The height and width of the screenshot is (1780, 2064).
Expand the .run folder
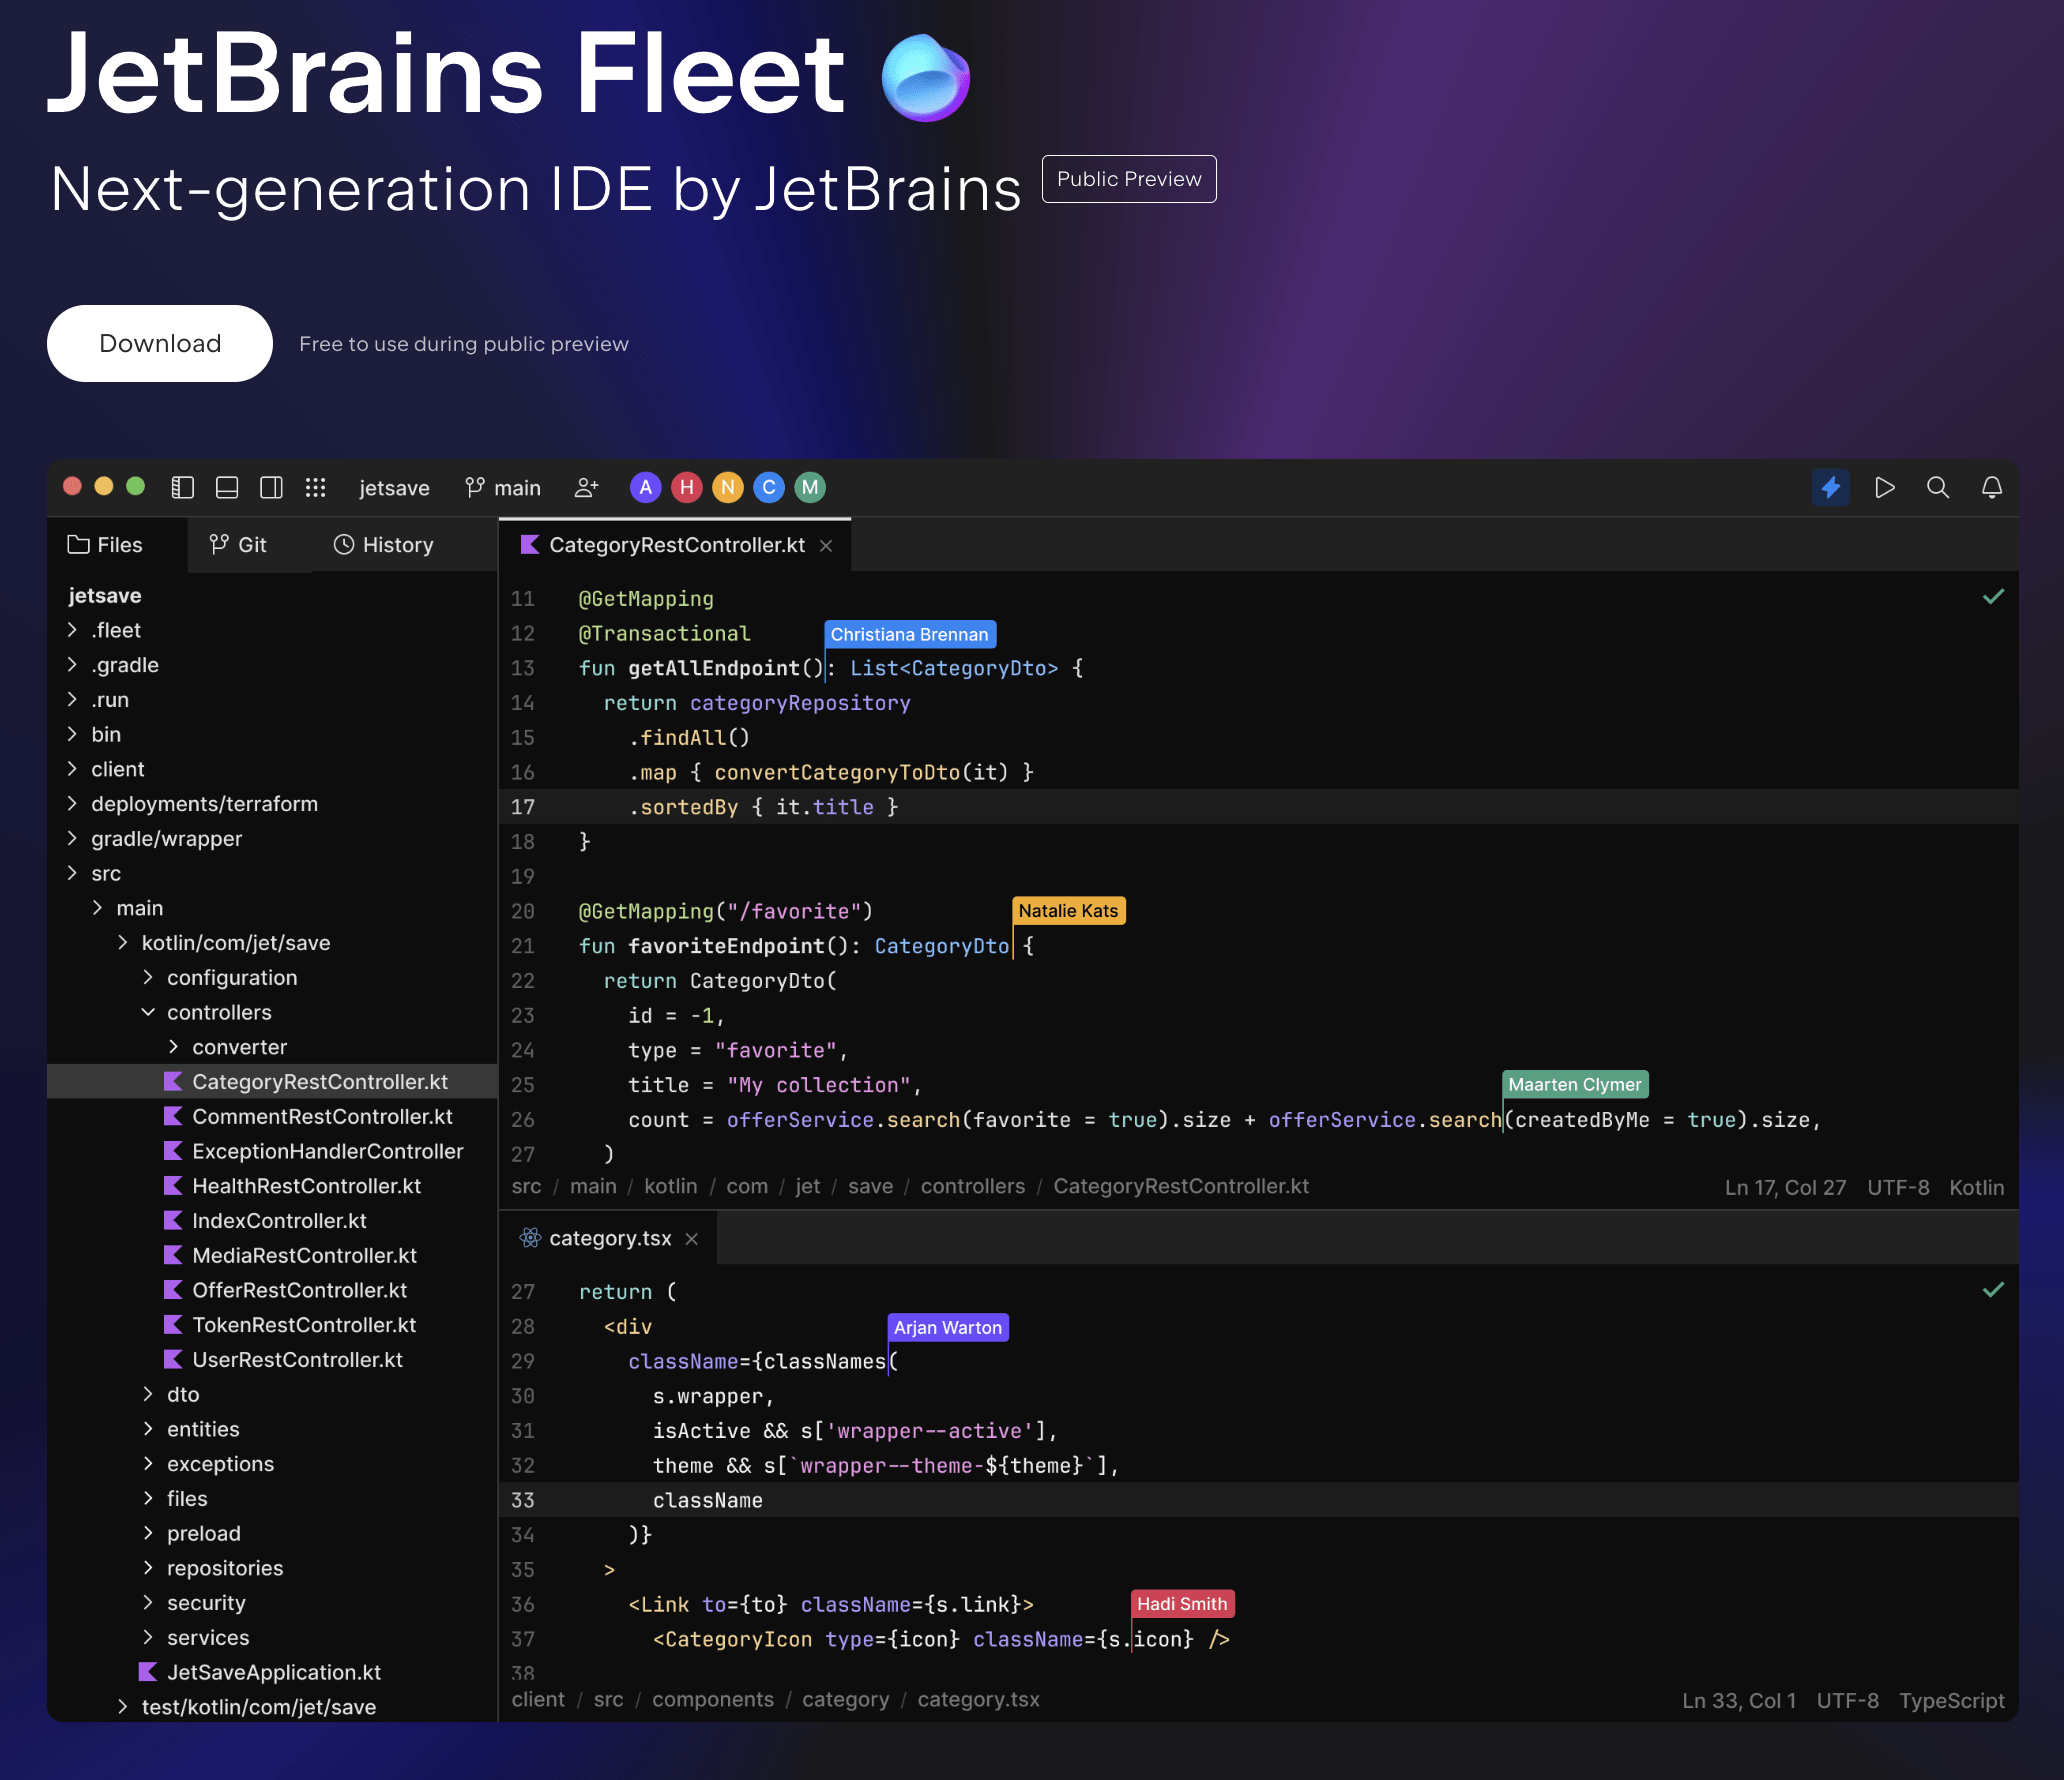[x=72, y=700]
